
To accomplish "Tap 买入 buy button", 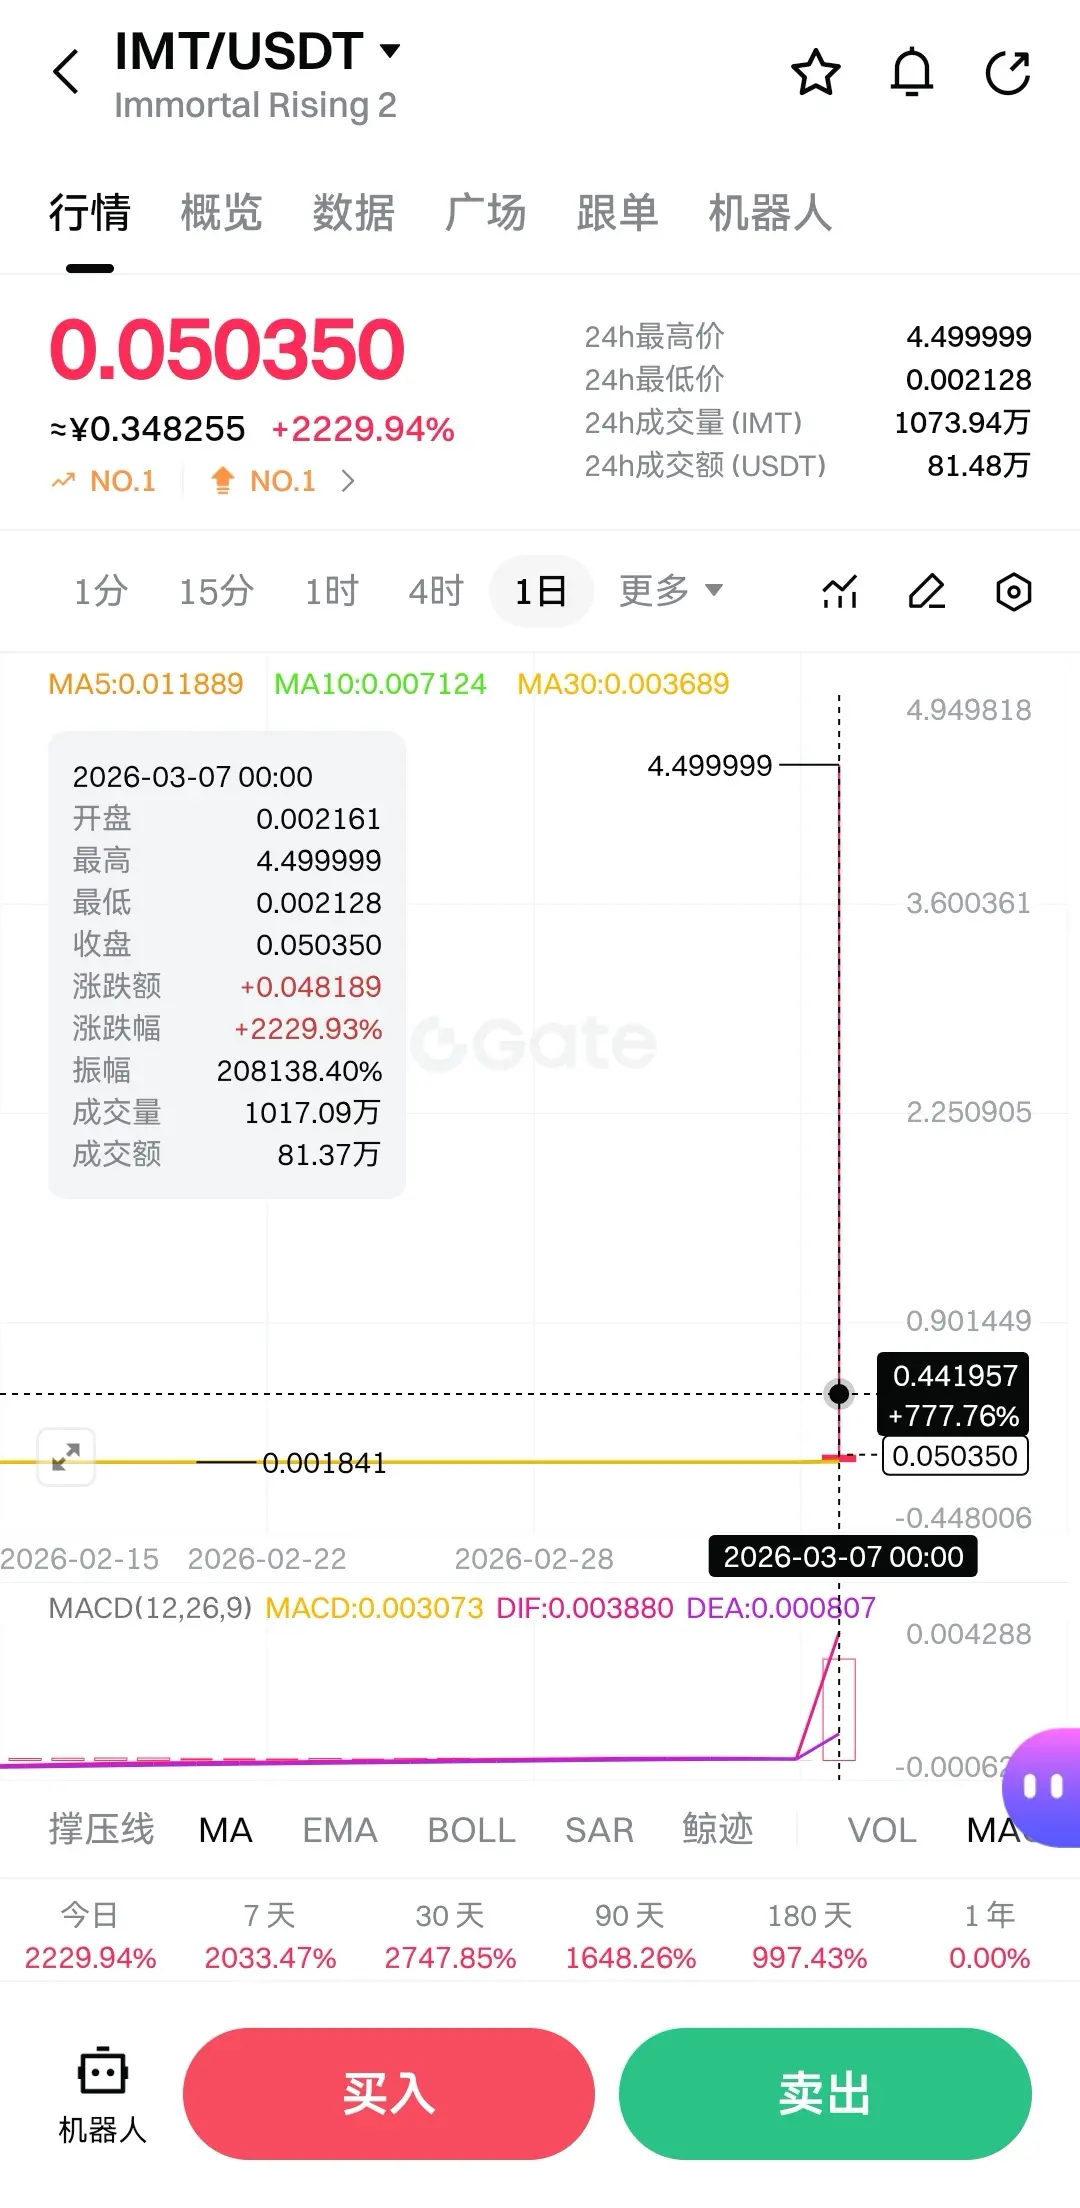I will point(389,2094).
